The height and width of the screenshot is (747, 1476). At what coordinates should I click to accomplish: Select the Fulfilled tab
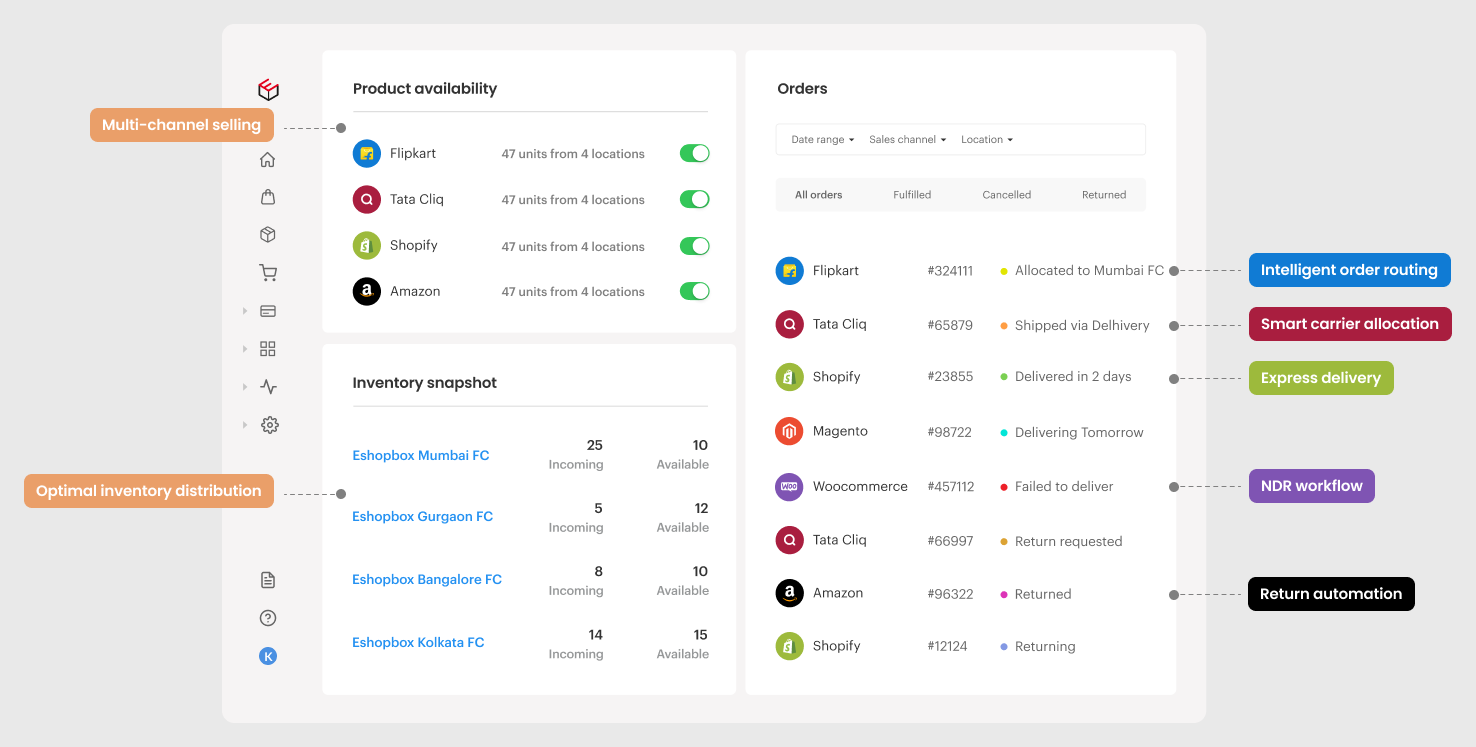pos(912,195)
